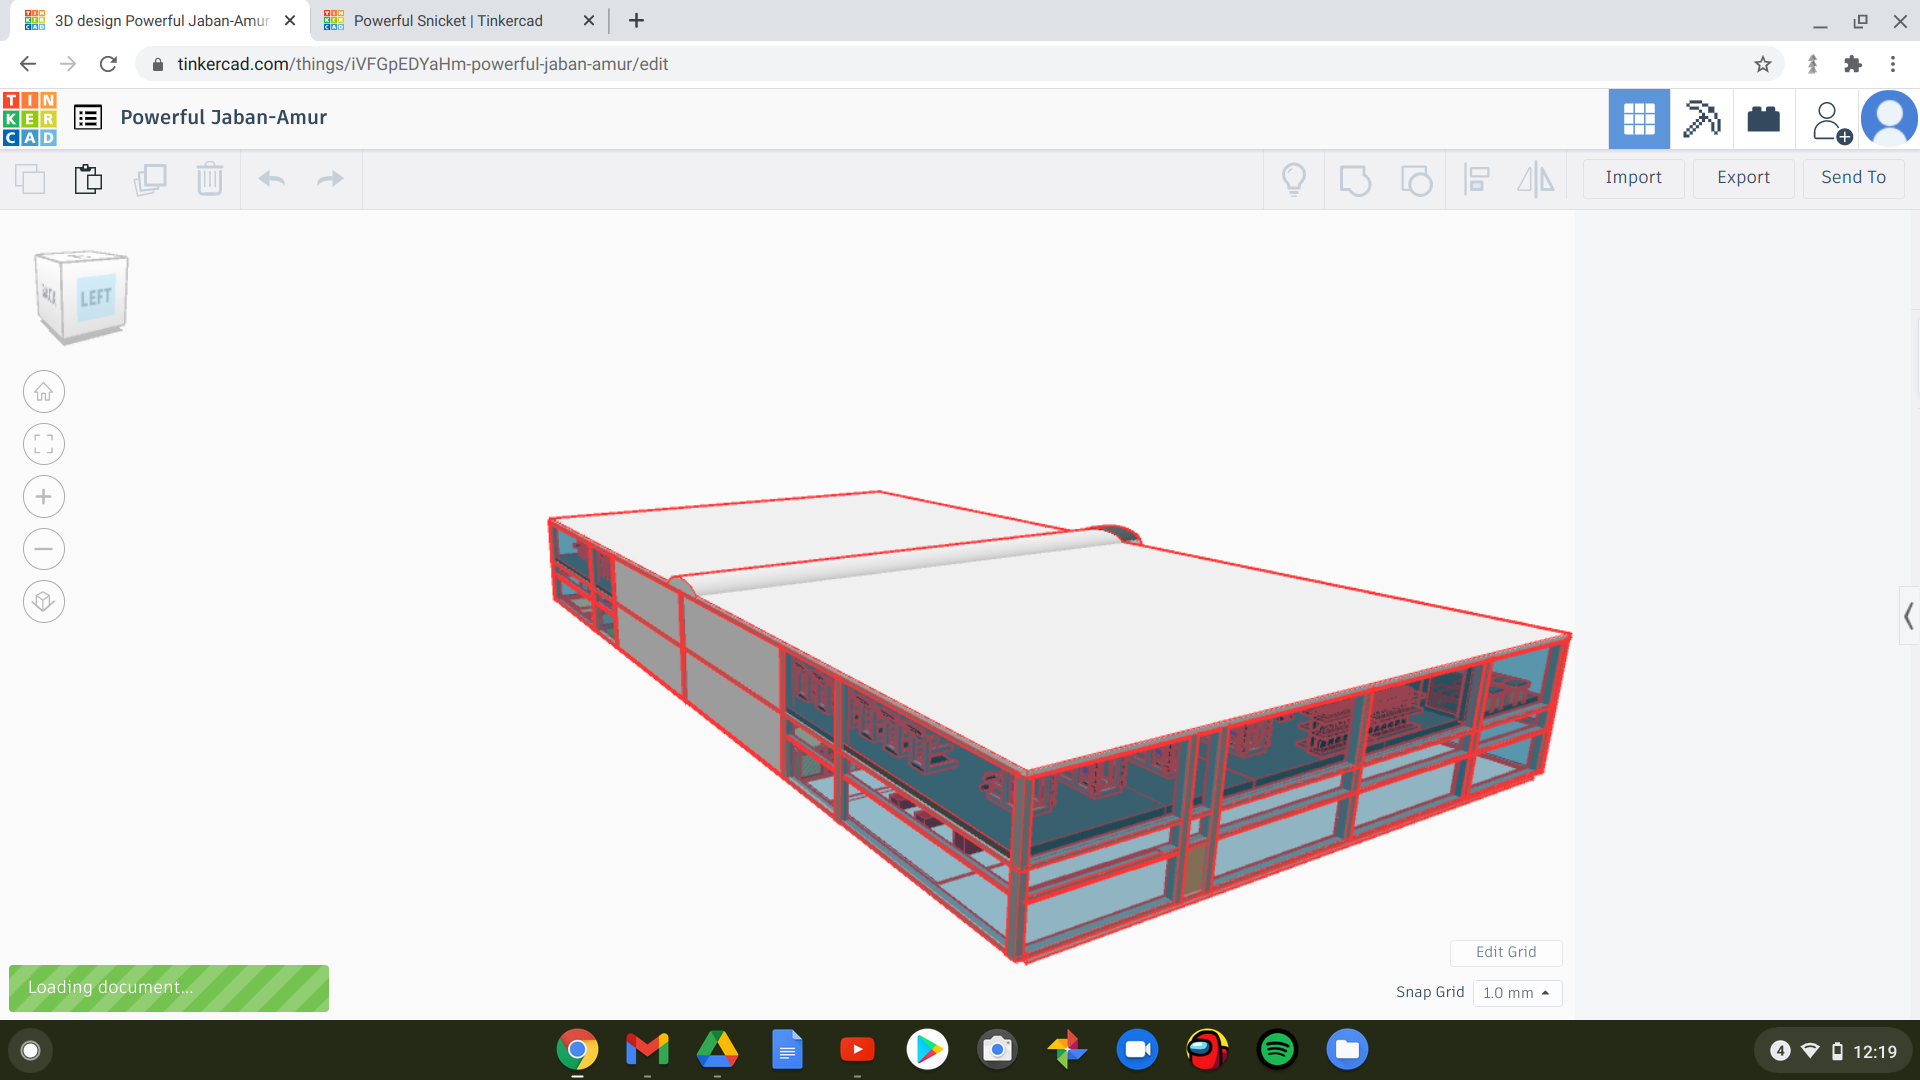Open the design list menu icon
The width and height of the screenshot is (1920, 1080).
[88, 118]
